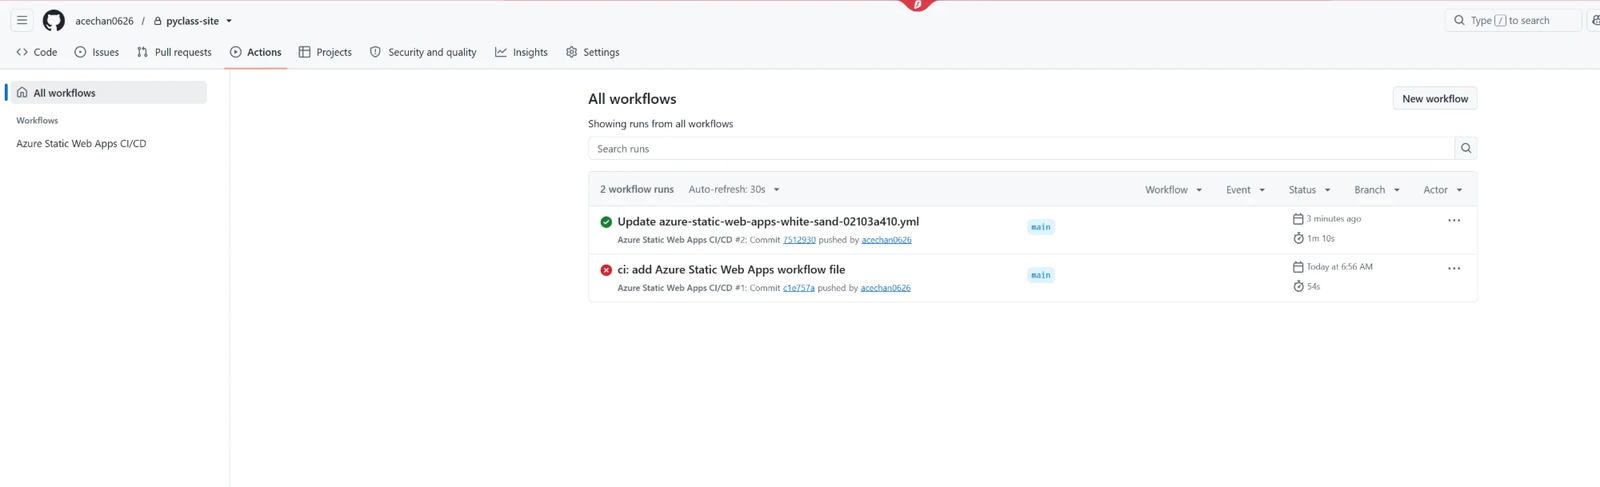Click main branch label on ci: add run

point(1041,275)
